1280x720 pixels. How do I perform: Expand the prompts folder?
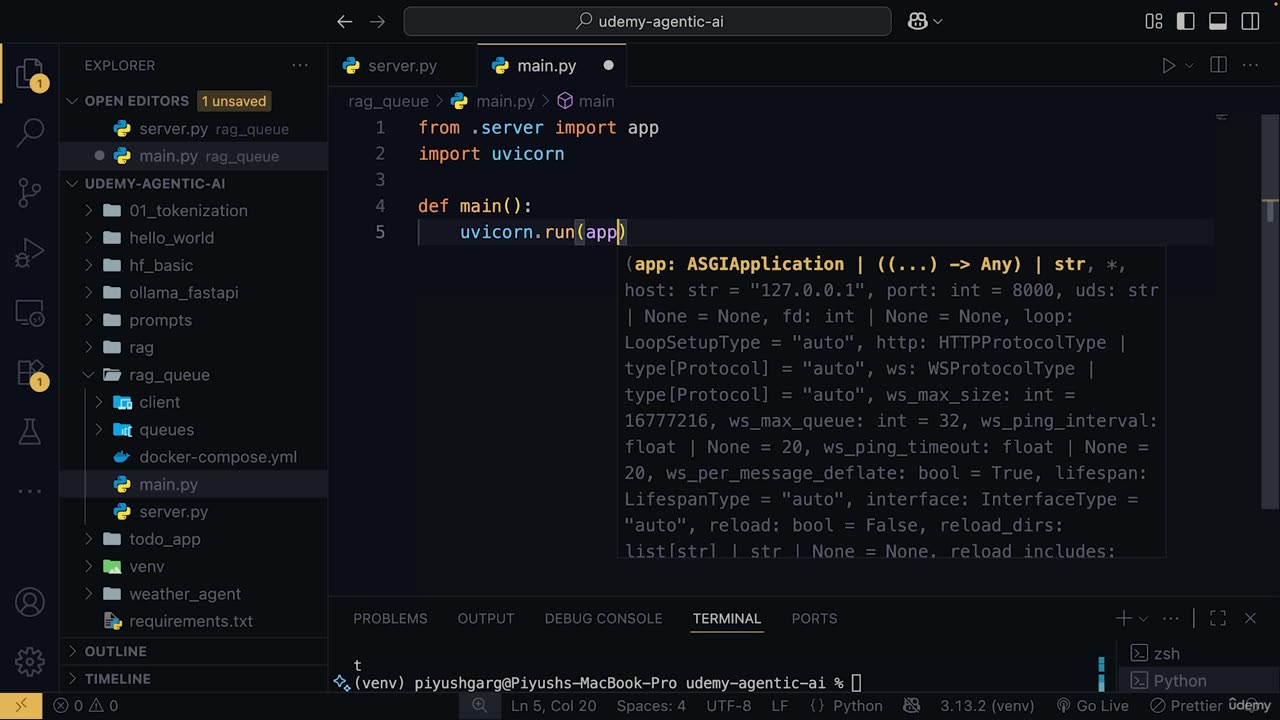pos(160,320)
